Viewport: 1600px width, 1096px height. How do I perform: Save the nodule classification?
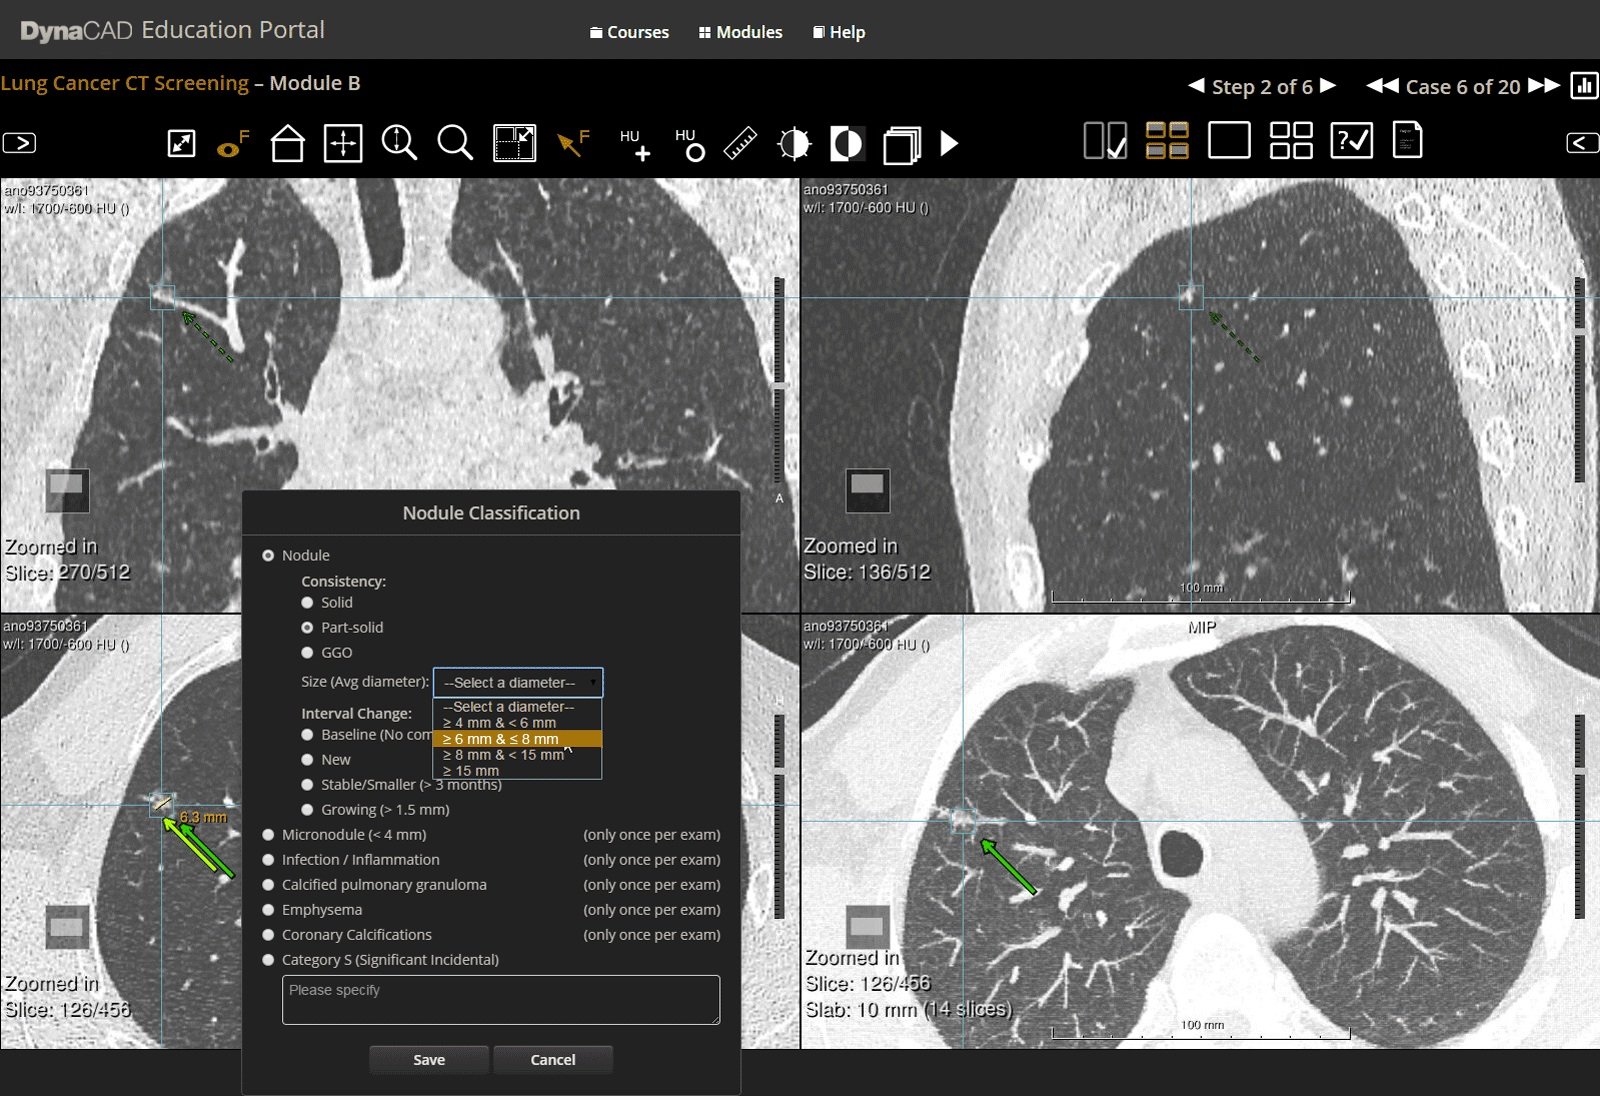point(429,1060)
